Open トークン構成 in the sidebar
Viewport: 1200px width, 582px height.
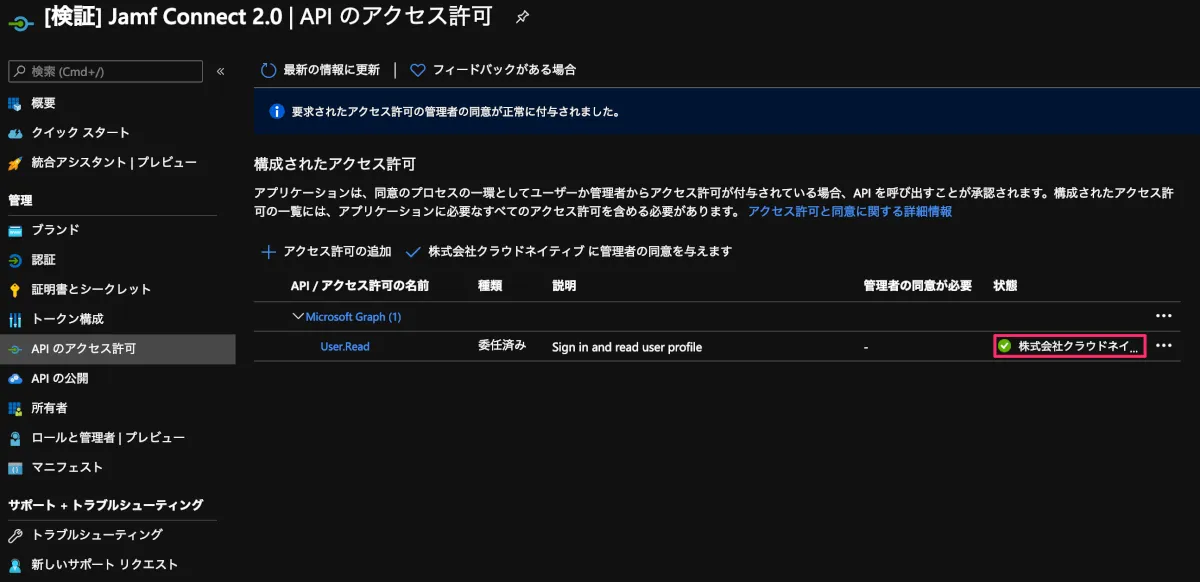(x=67, y=320)
